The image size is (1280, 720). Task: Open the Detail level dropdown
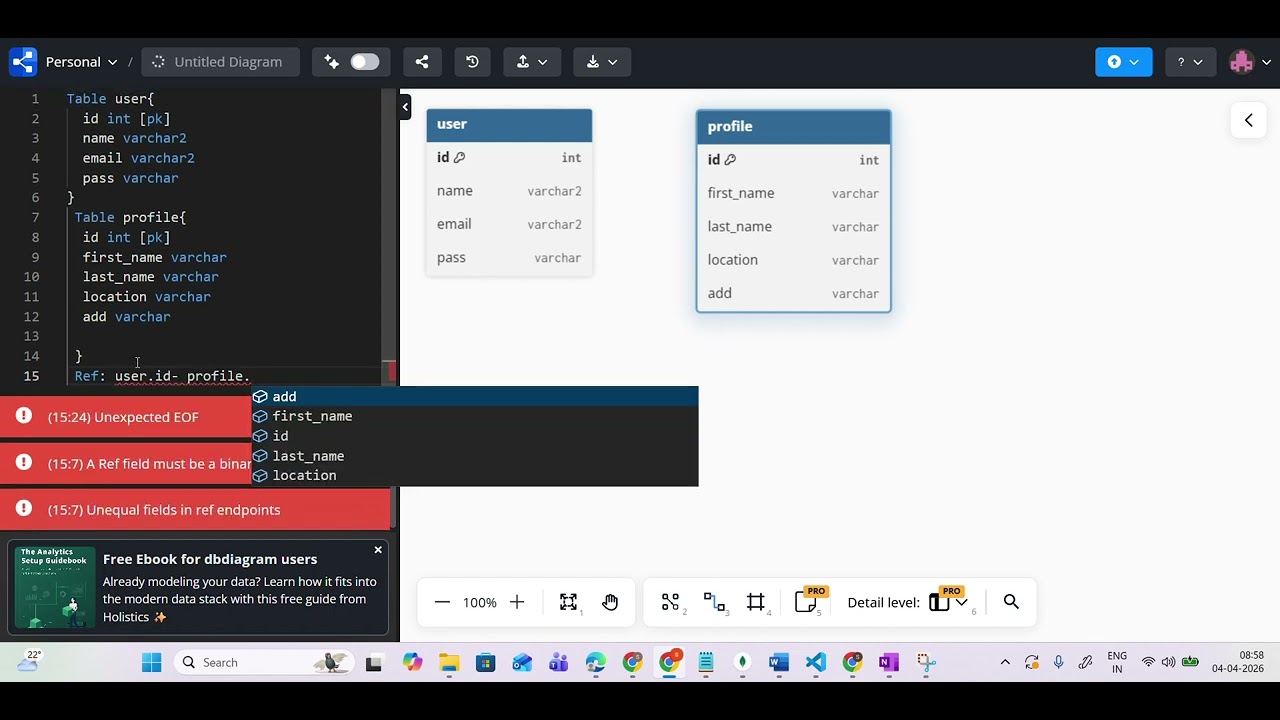pos(948,601)
